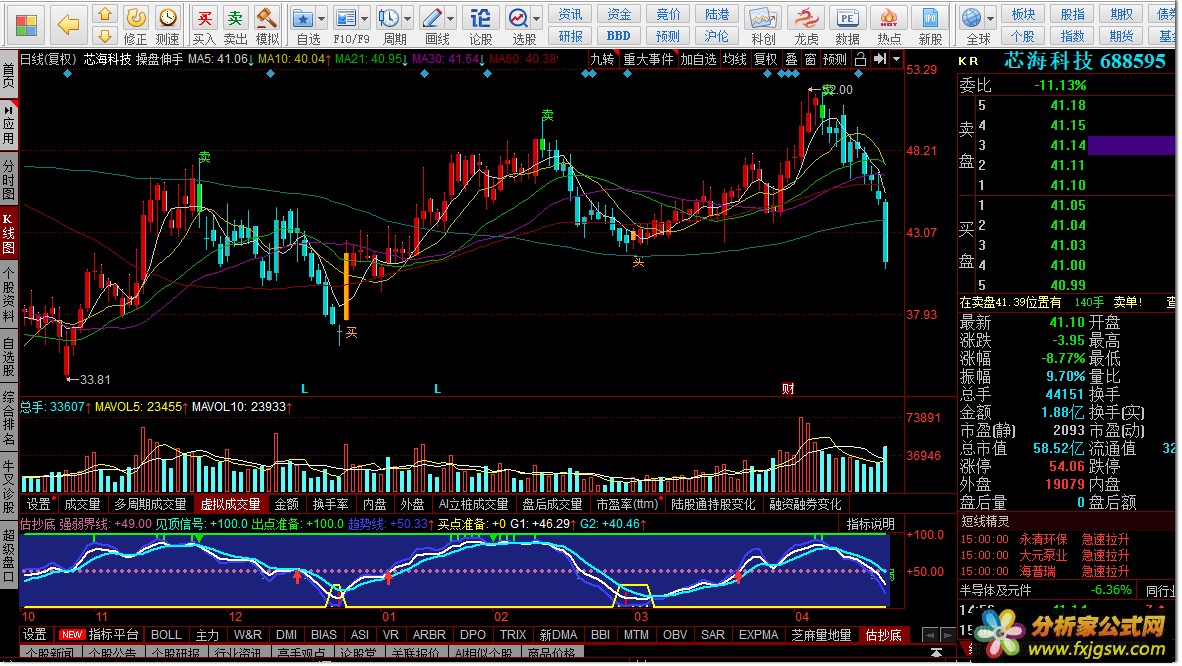The height and width of the screenshot is (666, 1182).
Task: Open the chart header small dropdown arrow
Action: (x=896, y=59)
